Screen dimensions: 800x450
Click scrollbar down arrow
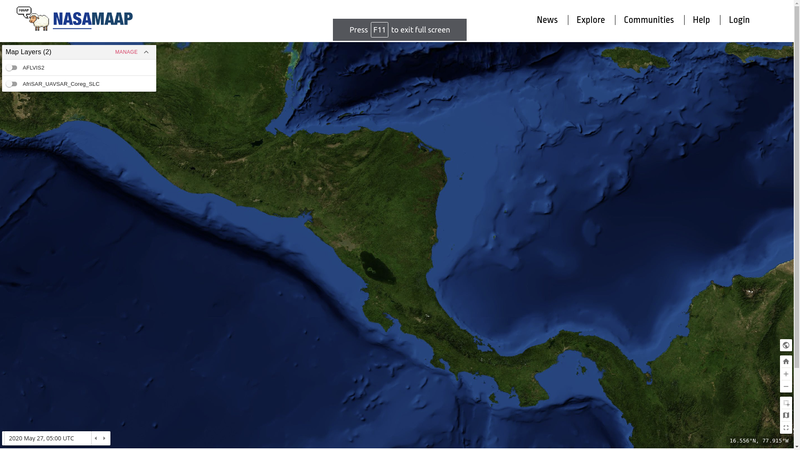797,447
